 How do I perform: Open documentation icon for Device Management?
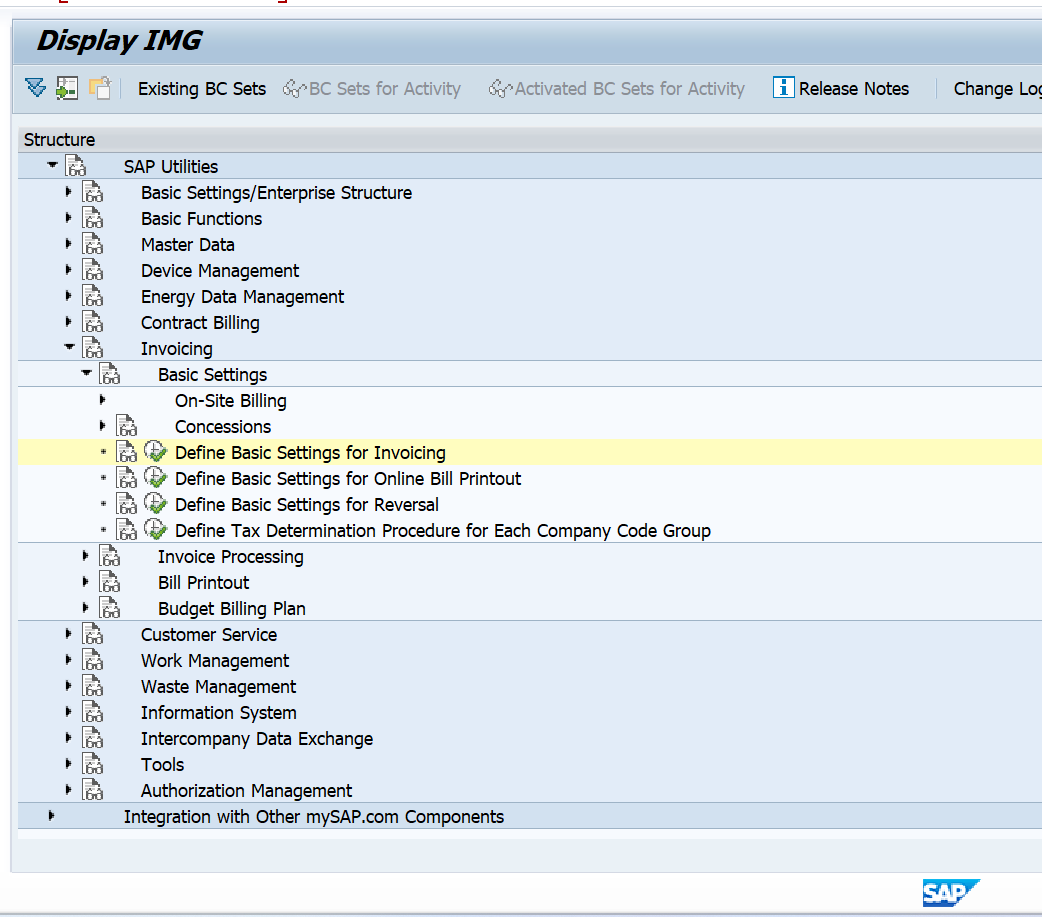pos(93,270)
